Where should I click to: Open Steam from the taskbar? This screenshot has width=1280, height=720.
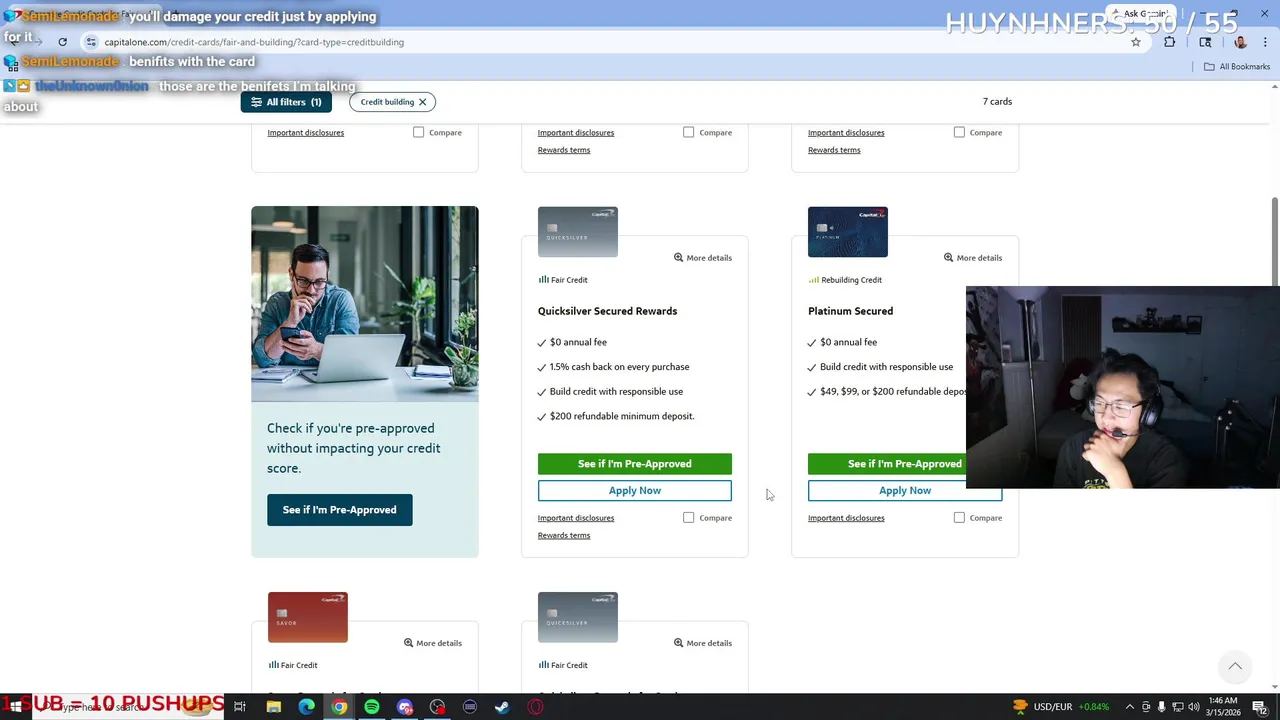tap(502, 707)
